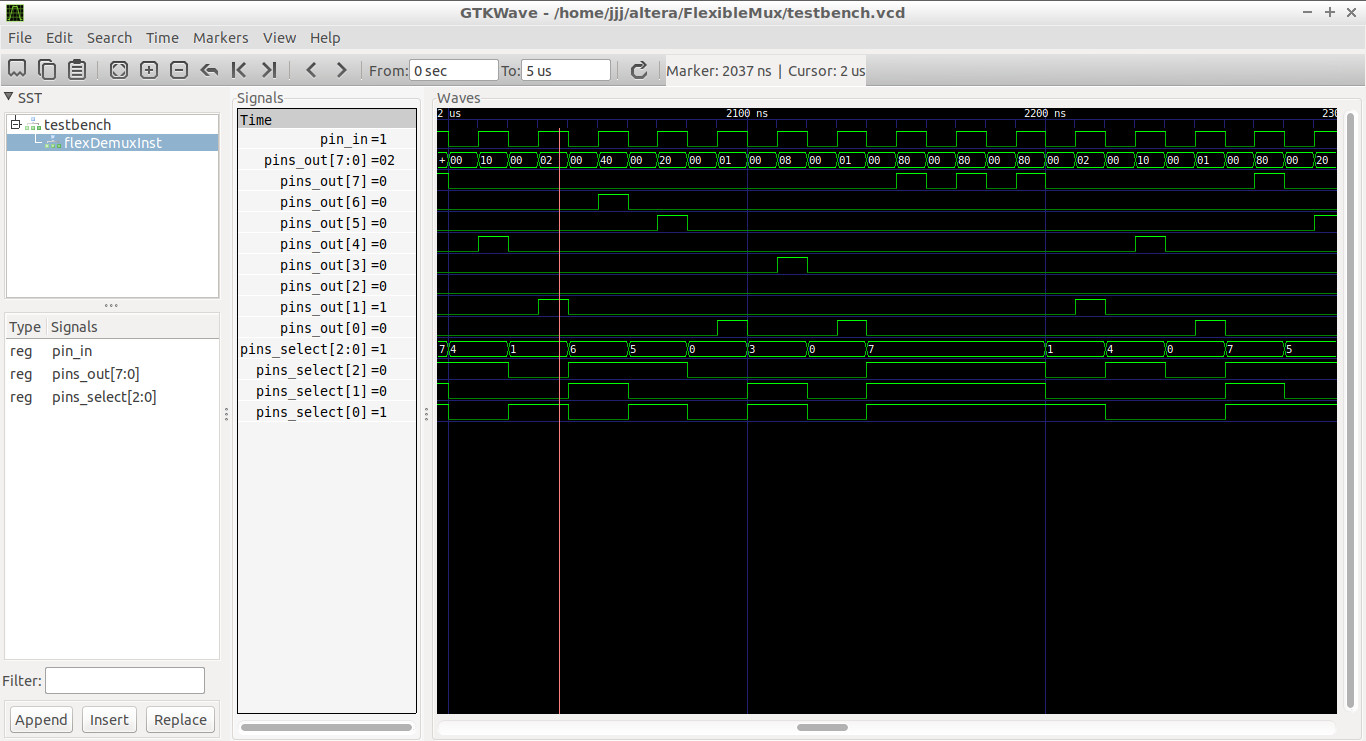Open the Help menu
This screenshot has width=1366, height=741.
coord(325,38)
